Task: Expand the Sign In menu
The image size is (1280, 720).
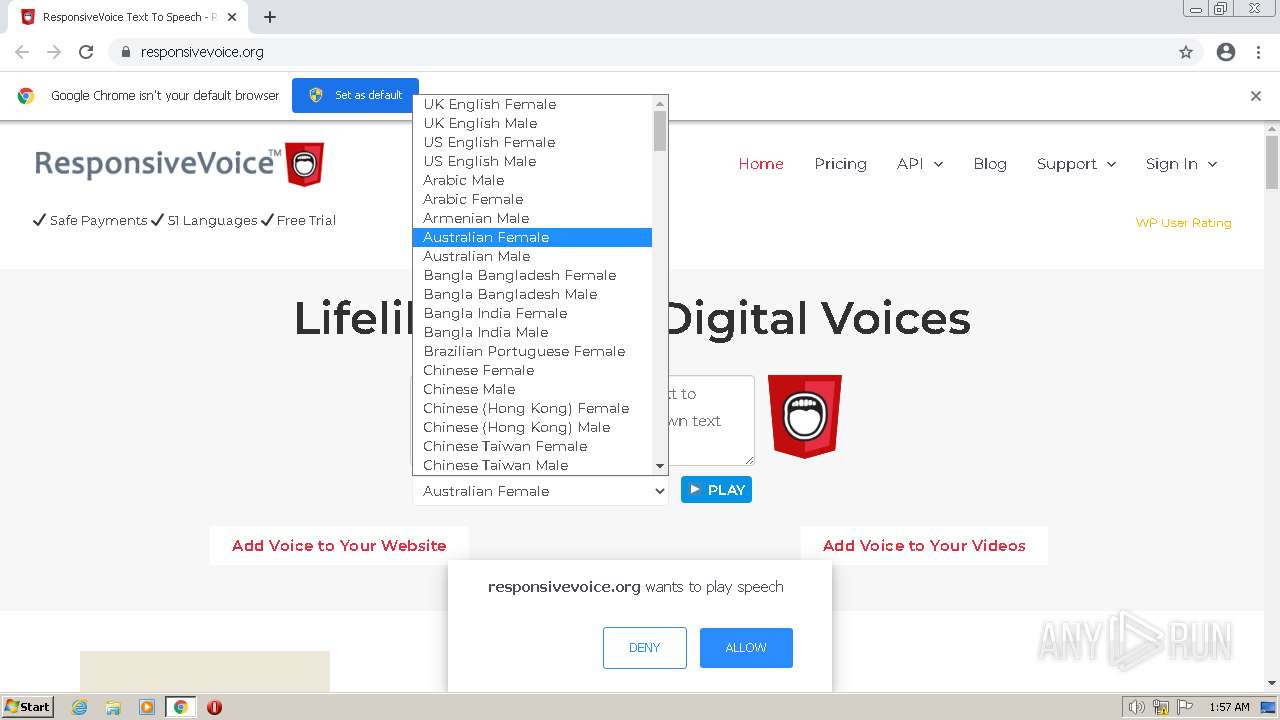Action: [x=1181, y=164]
